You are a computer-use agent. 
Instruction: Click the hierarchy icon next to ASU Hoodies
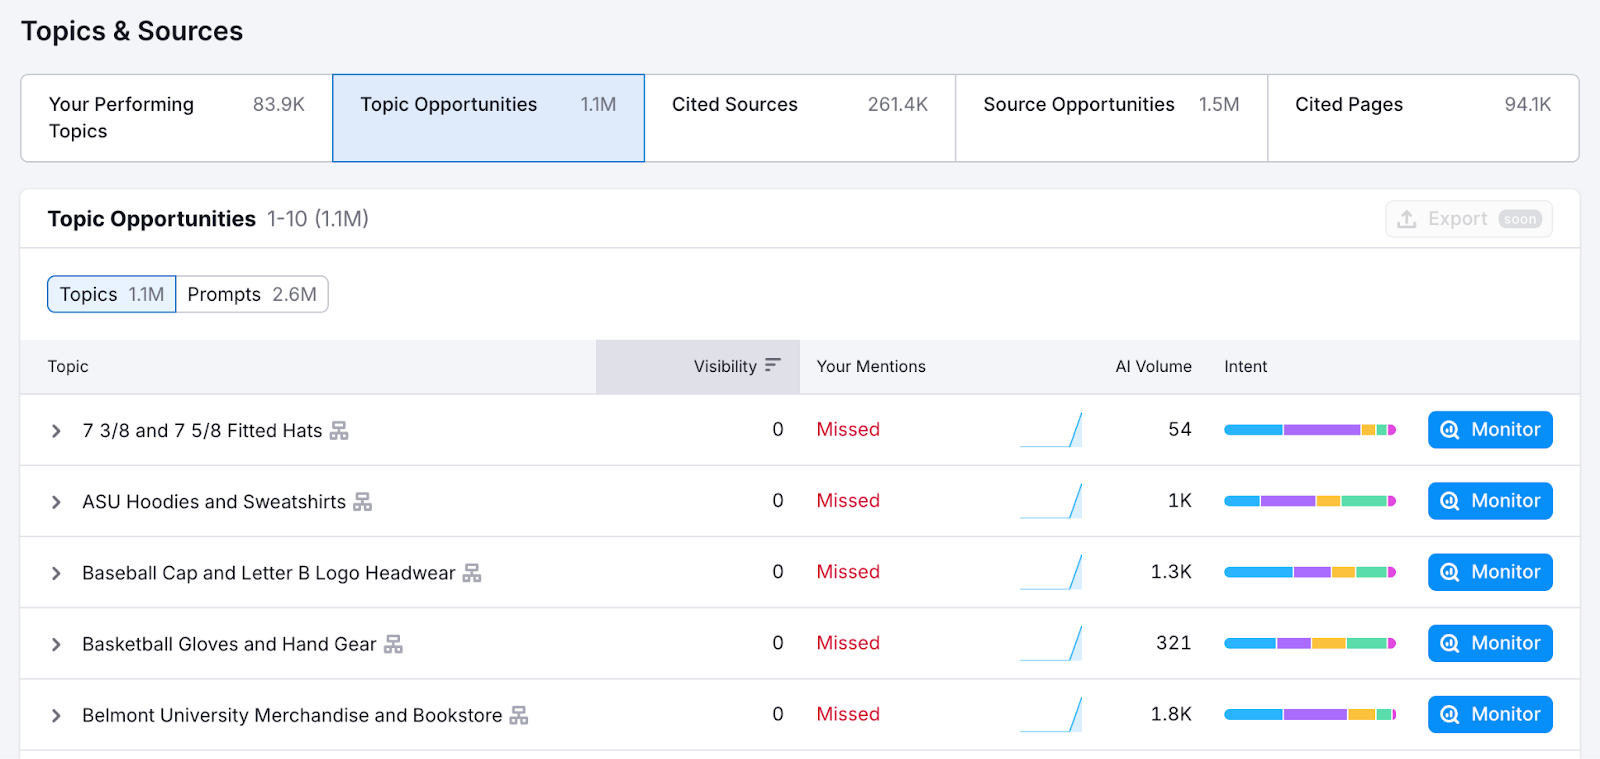click(362, 502)
